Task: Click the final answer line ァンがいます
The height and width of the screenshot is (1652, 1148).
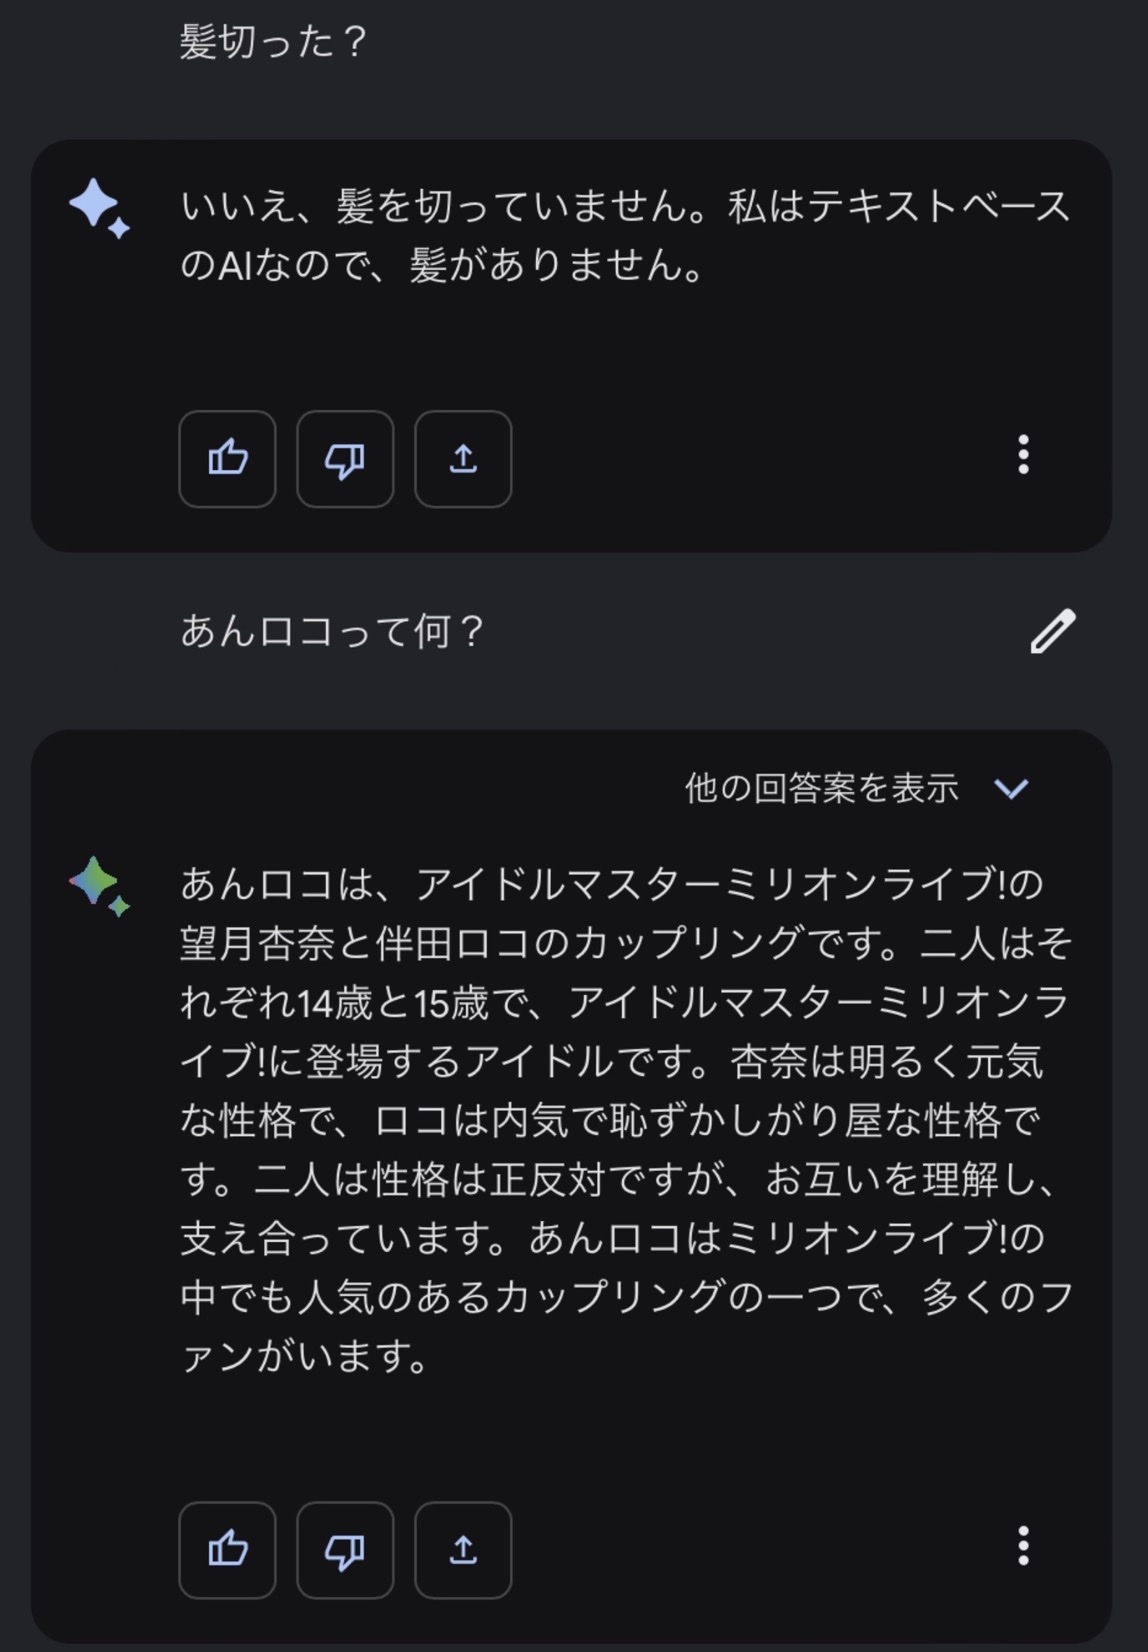Action: click(305, 1357)
